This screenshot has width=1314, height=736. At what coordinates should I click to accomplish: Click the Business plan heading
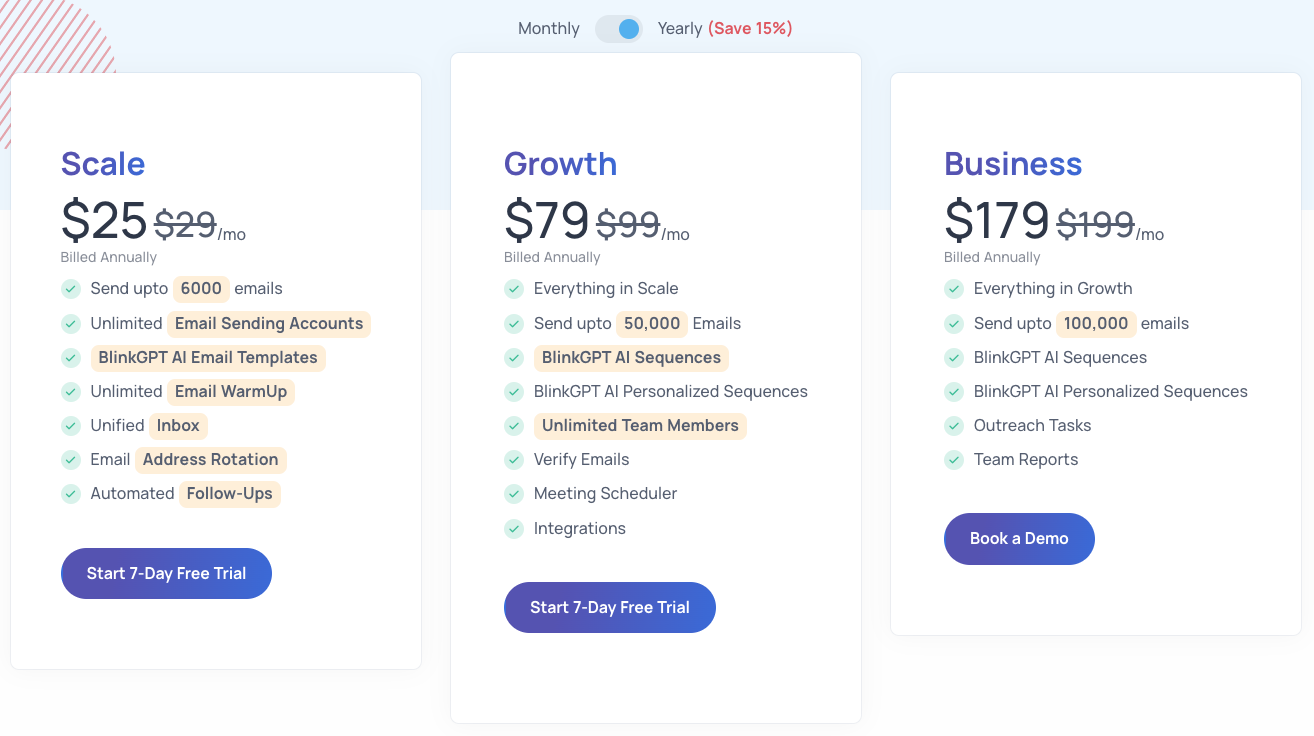[x=1013, y=164]
